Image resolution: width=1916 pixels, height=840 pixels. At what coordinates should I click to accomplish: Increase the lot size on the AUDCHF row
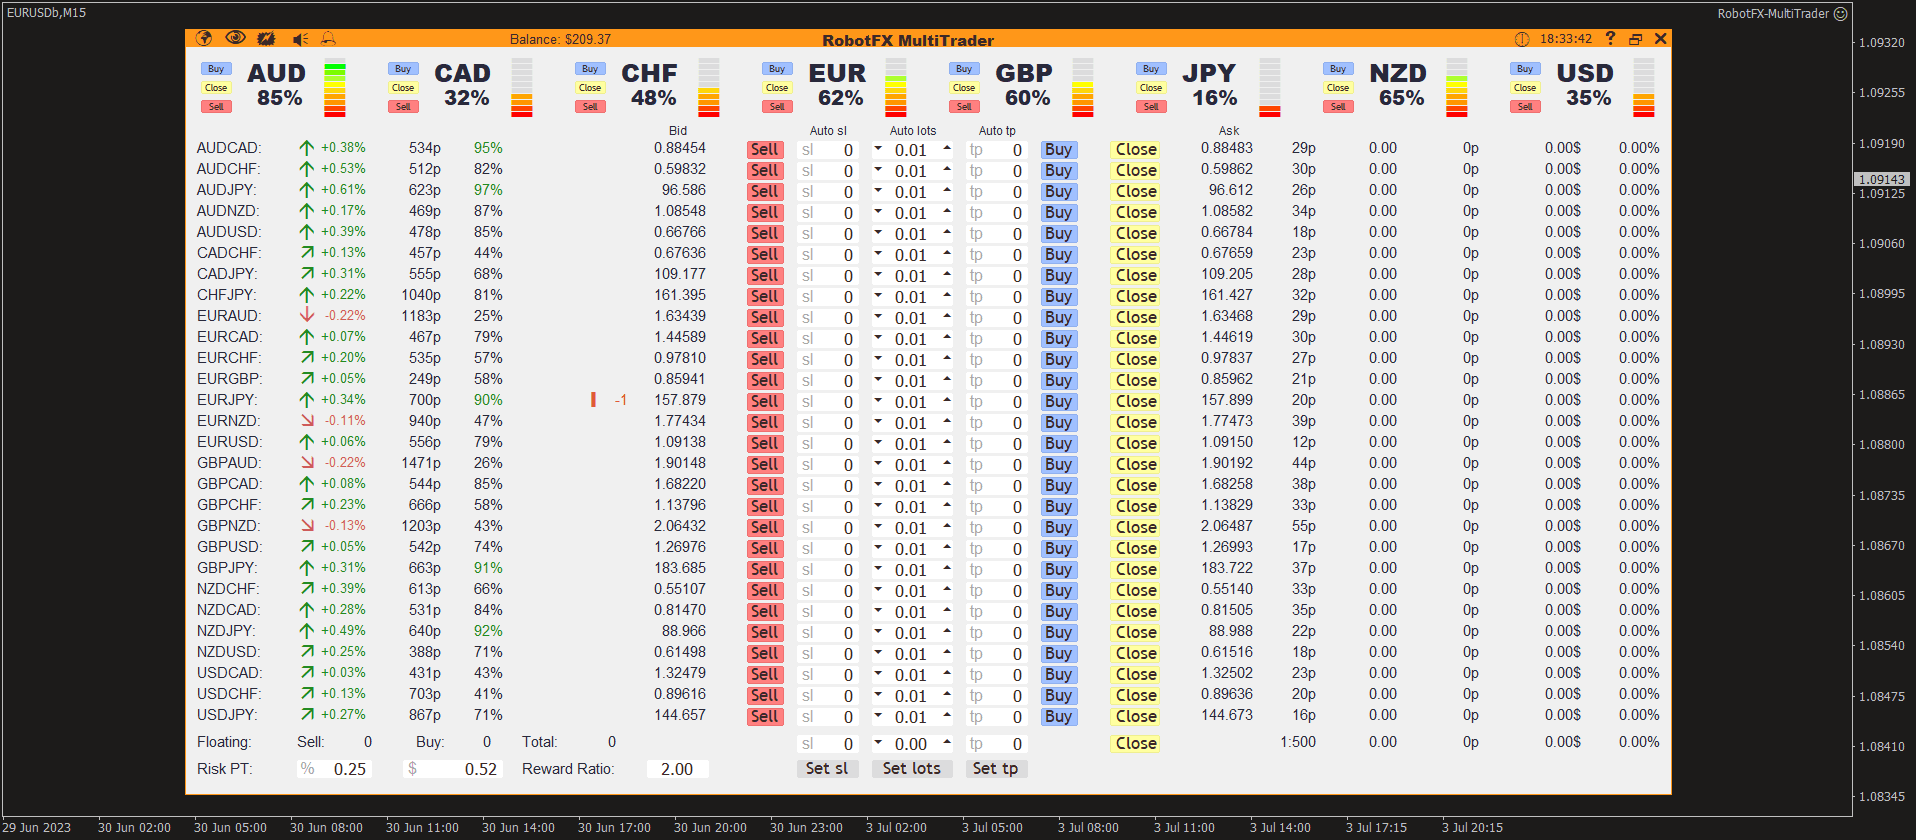pyautogui.click(x=946, y=169)
